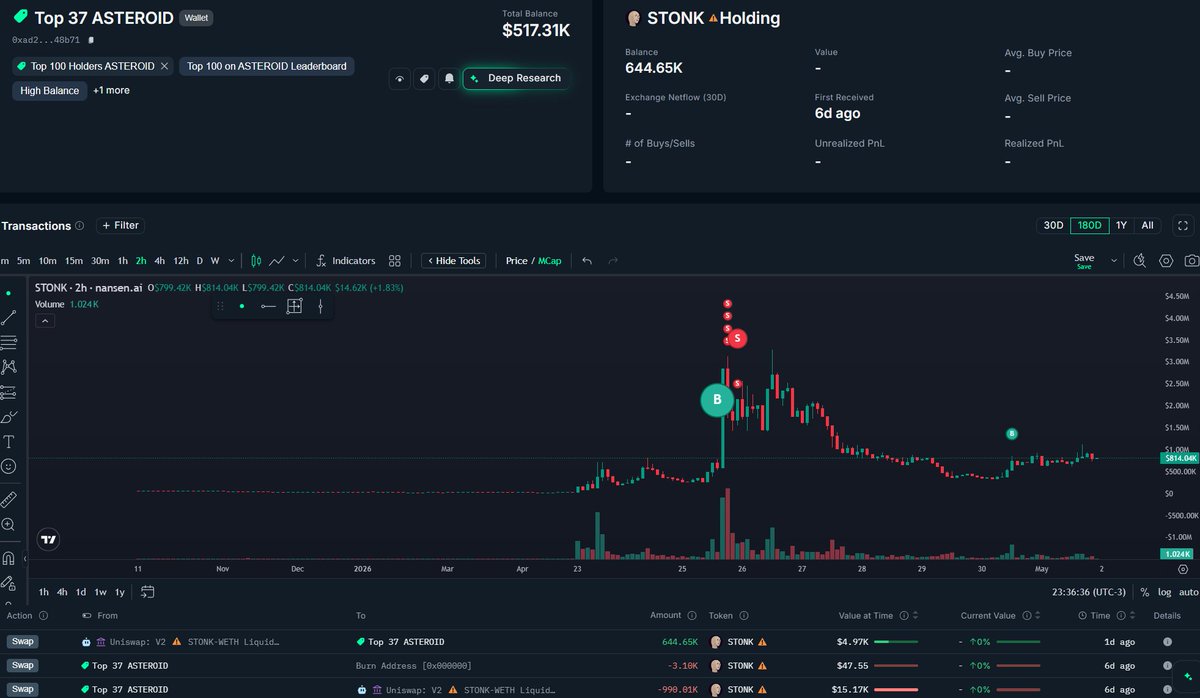
Task: Open the Fibonacci retracement tools
Action: coord(9,342)
